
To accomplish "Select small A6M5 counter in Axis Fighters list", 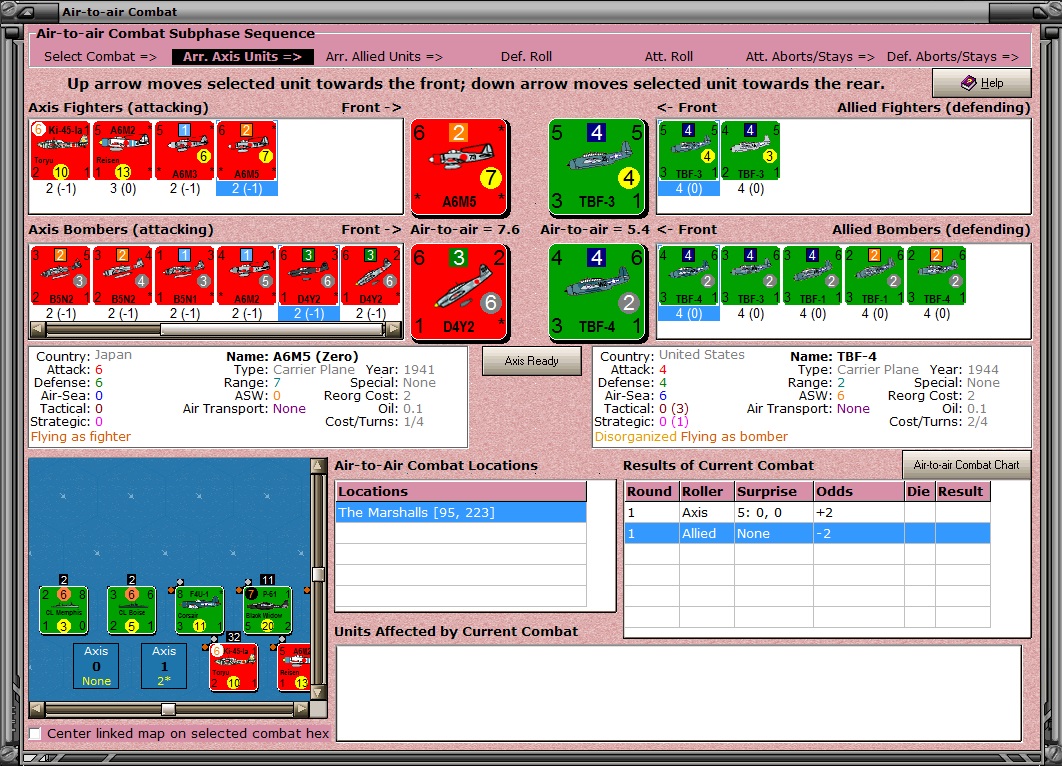I will click(x=247, y=151).
